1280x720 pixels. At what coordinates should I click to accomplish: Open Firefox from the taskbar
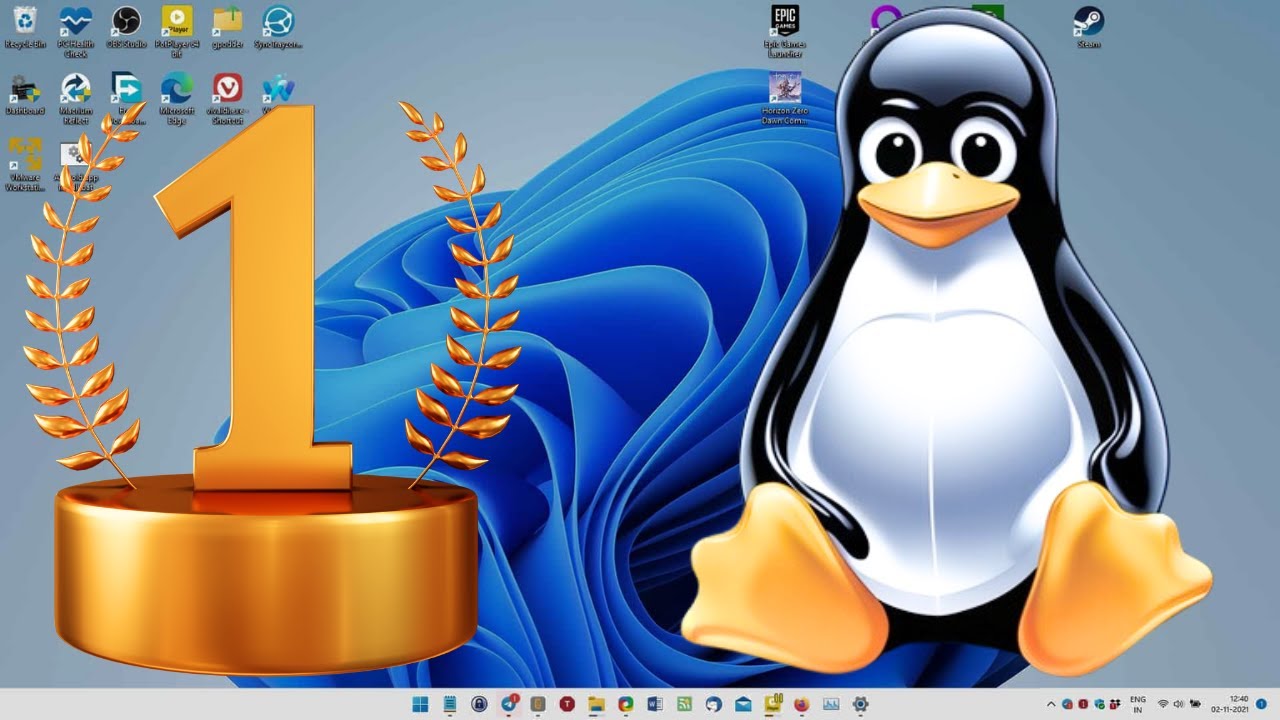click(802, 704)
